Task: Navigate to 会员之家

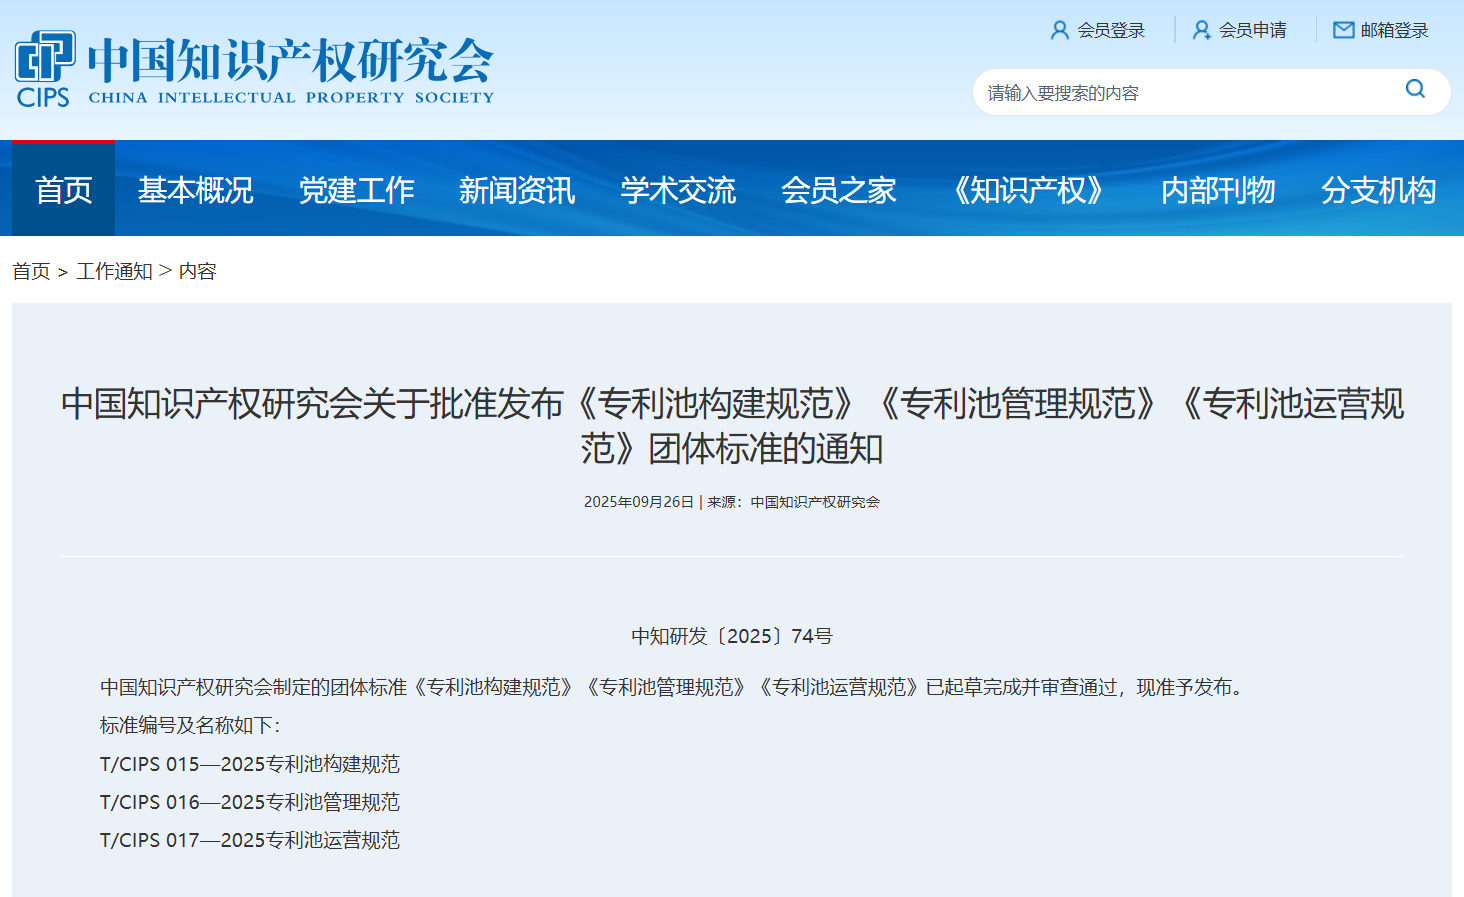Action: click(838, 190)
